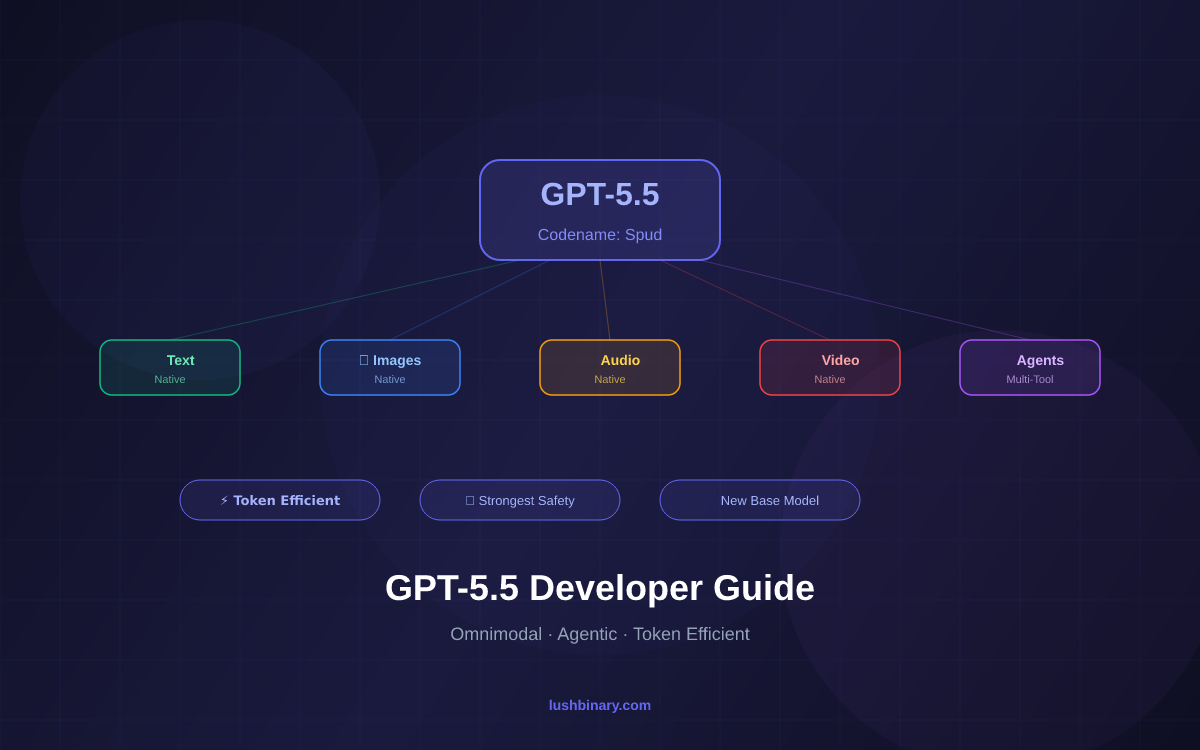The image size is (1200, 750).
Task: Click the Native label under Text
Action: pos(170,379)
